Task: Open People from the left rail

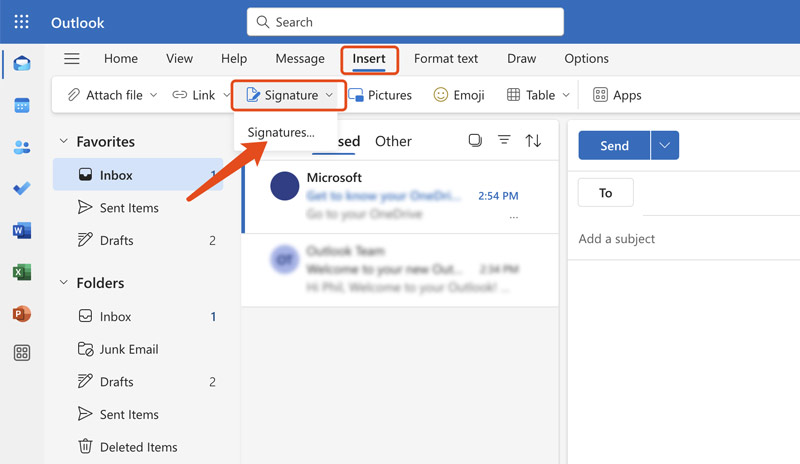Action: point(22,148)
